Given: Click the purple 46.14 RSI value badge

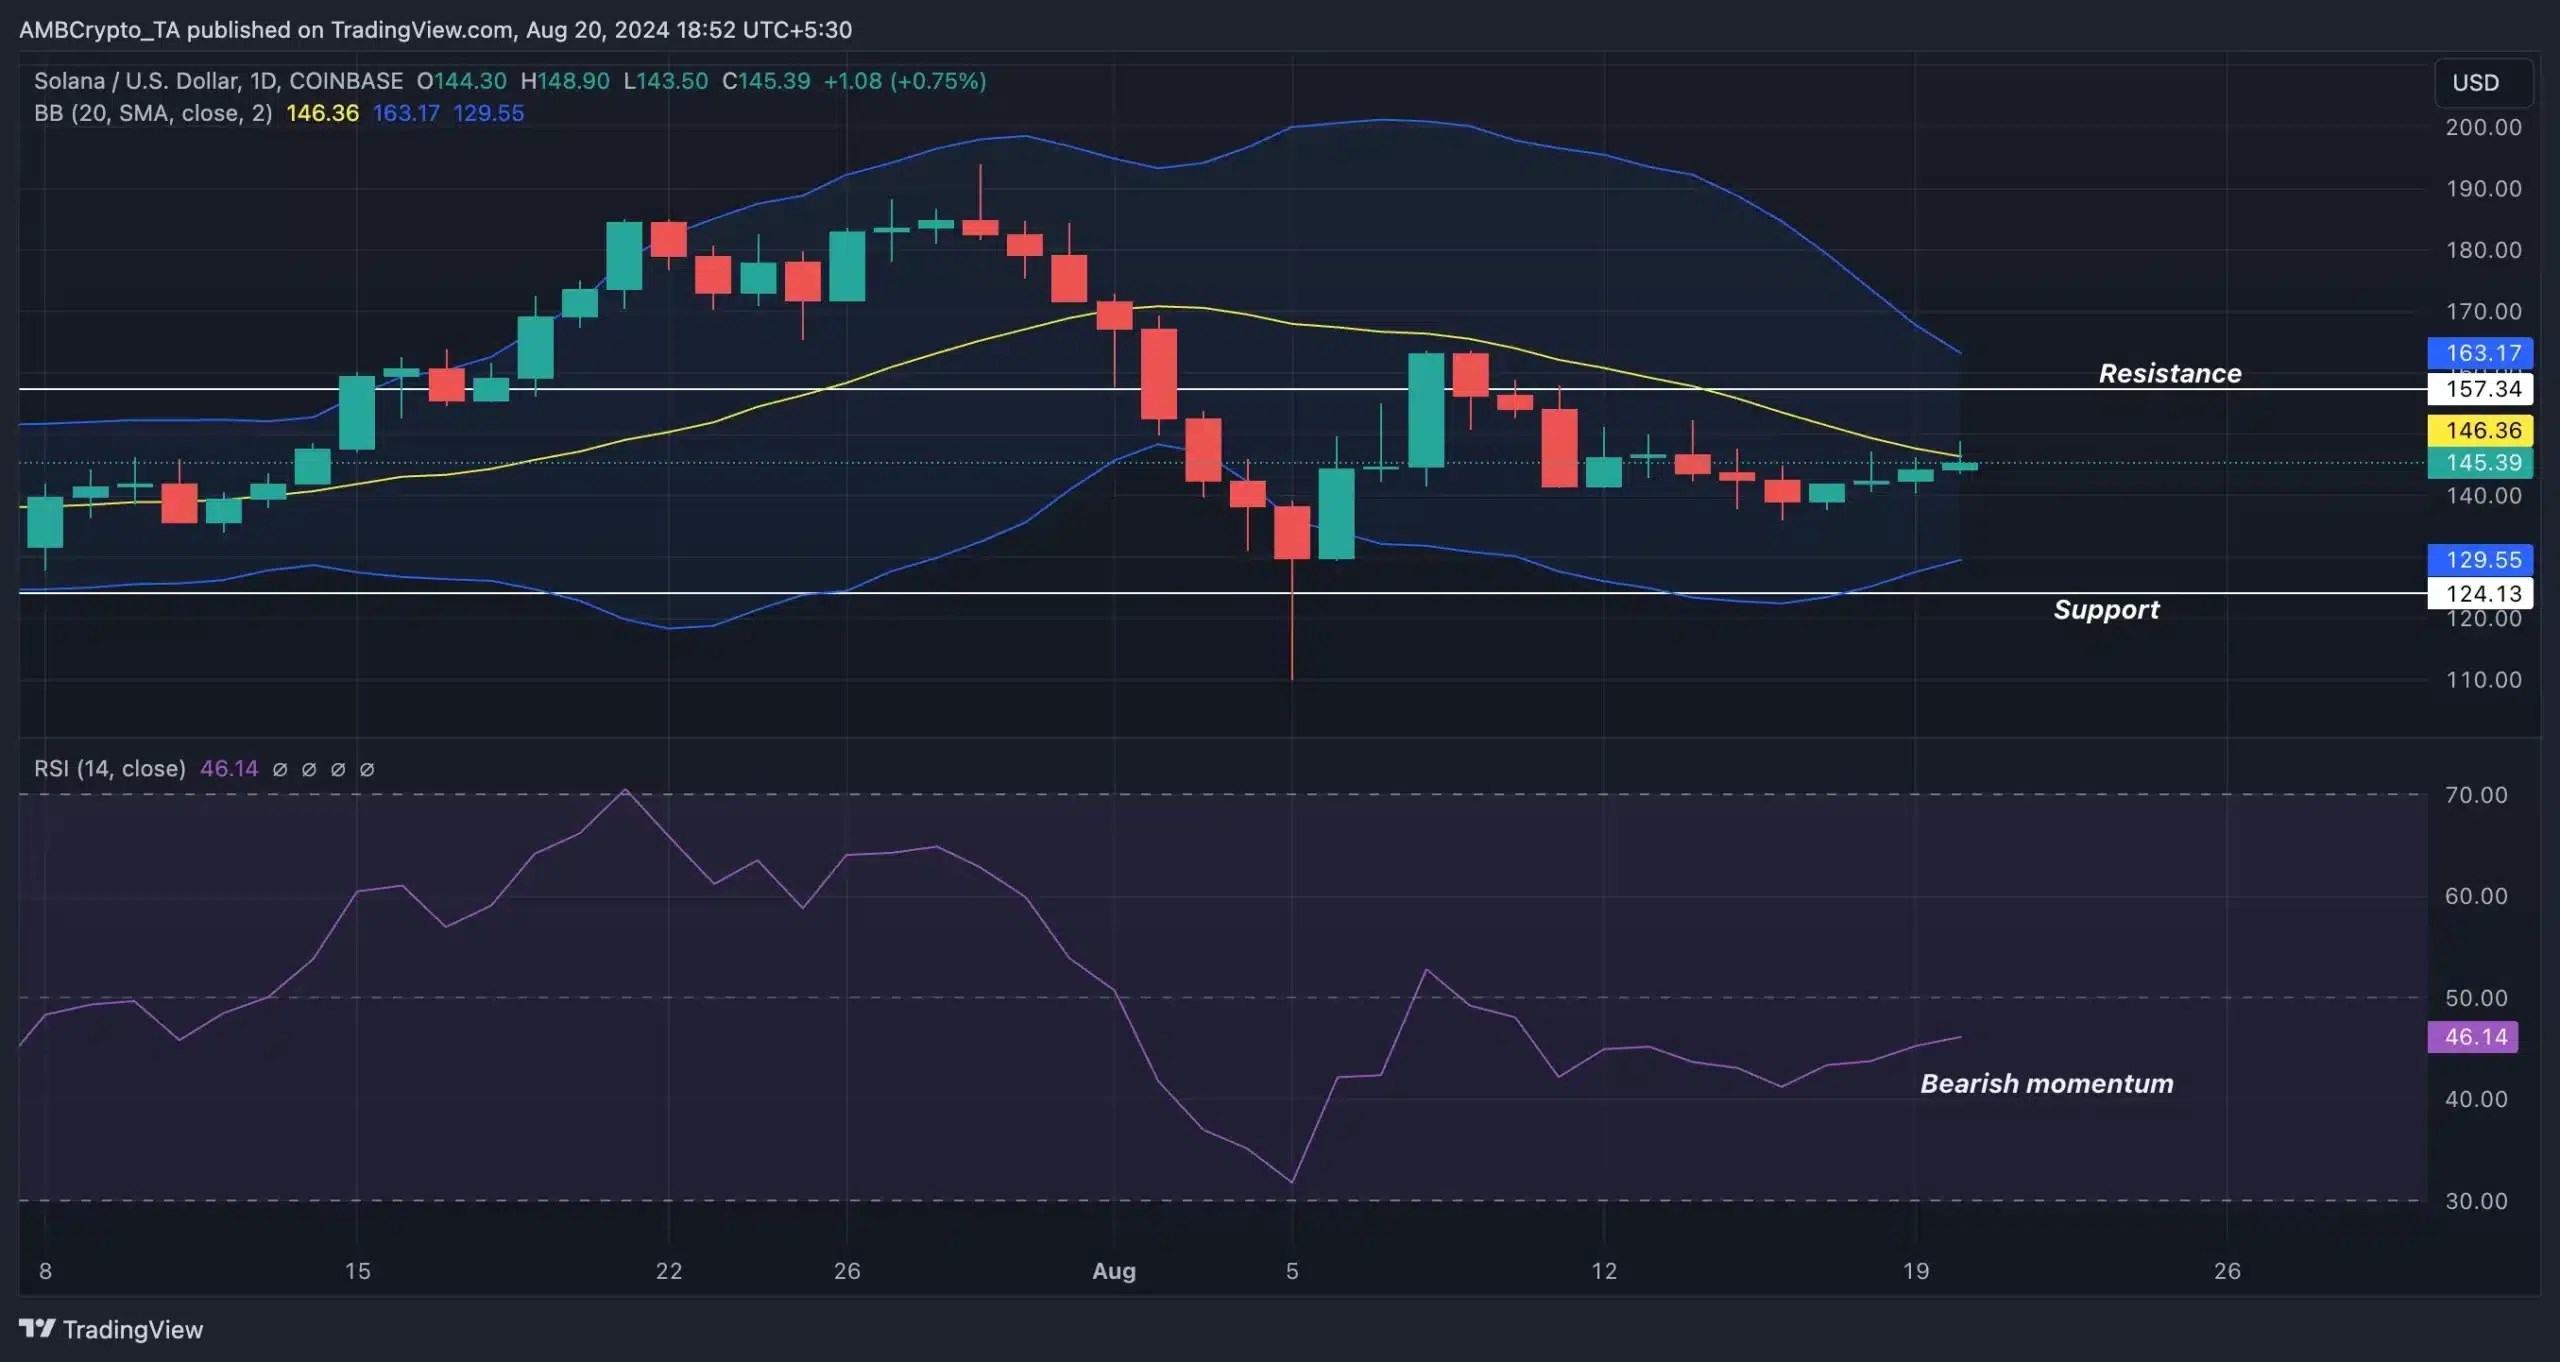Looking at the screenshot, I should 2472,1038.
